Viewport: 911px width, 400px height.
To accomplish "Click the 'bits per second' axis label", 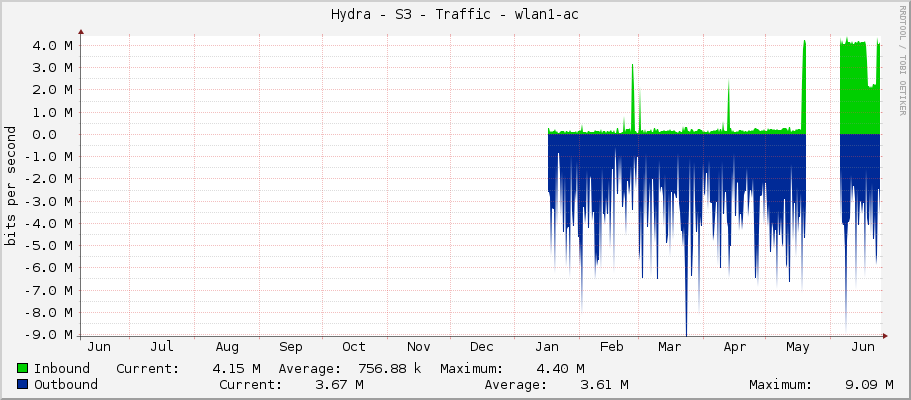I will point(10,185).
